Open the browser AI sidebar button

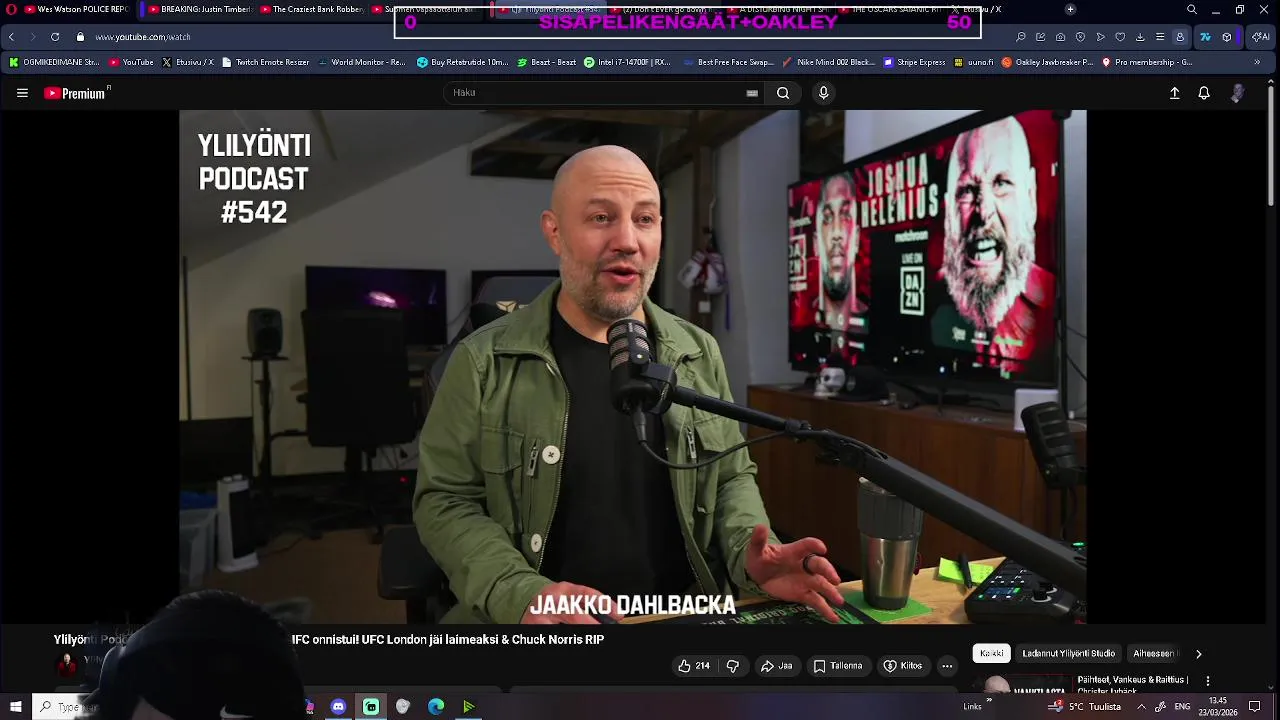(1262, 37)
